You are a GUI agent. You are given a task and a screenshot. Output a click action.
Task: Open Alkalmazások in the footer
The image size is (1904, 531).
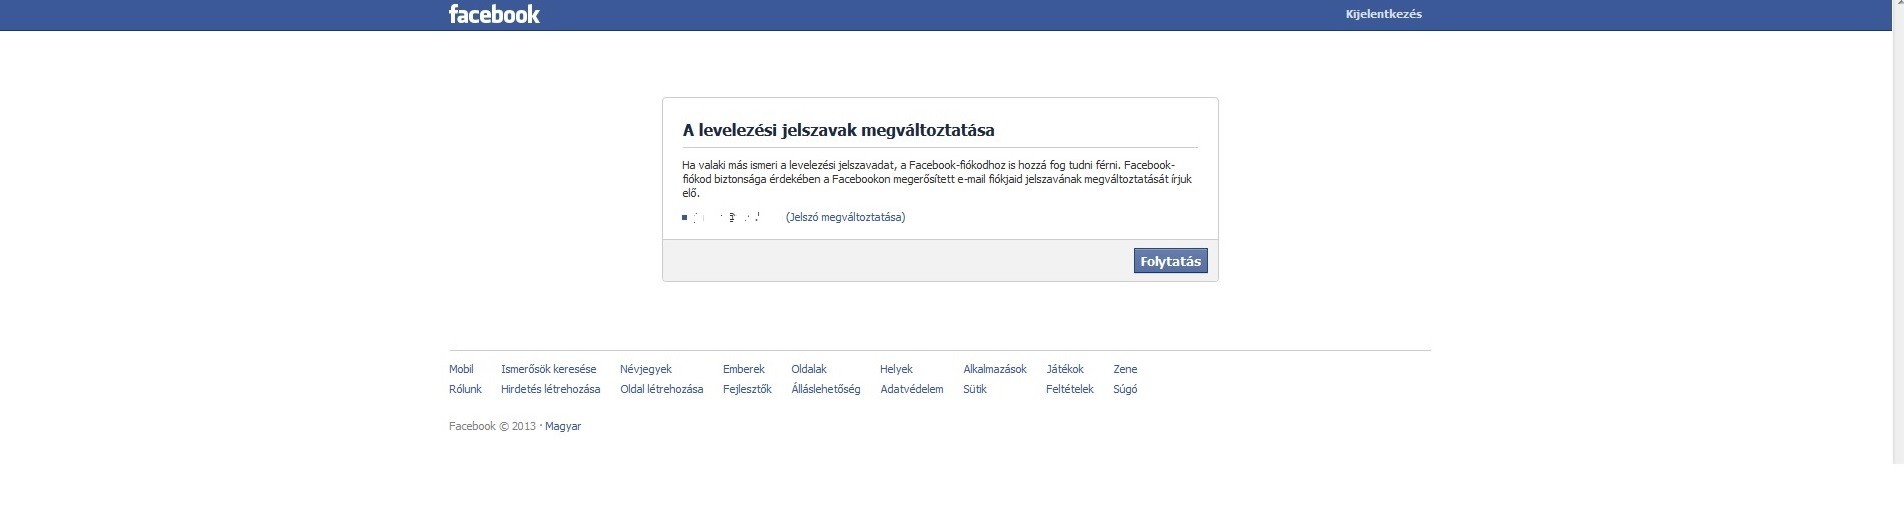pyautogui.click(x=994, y=369)
